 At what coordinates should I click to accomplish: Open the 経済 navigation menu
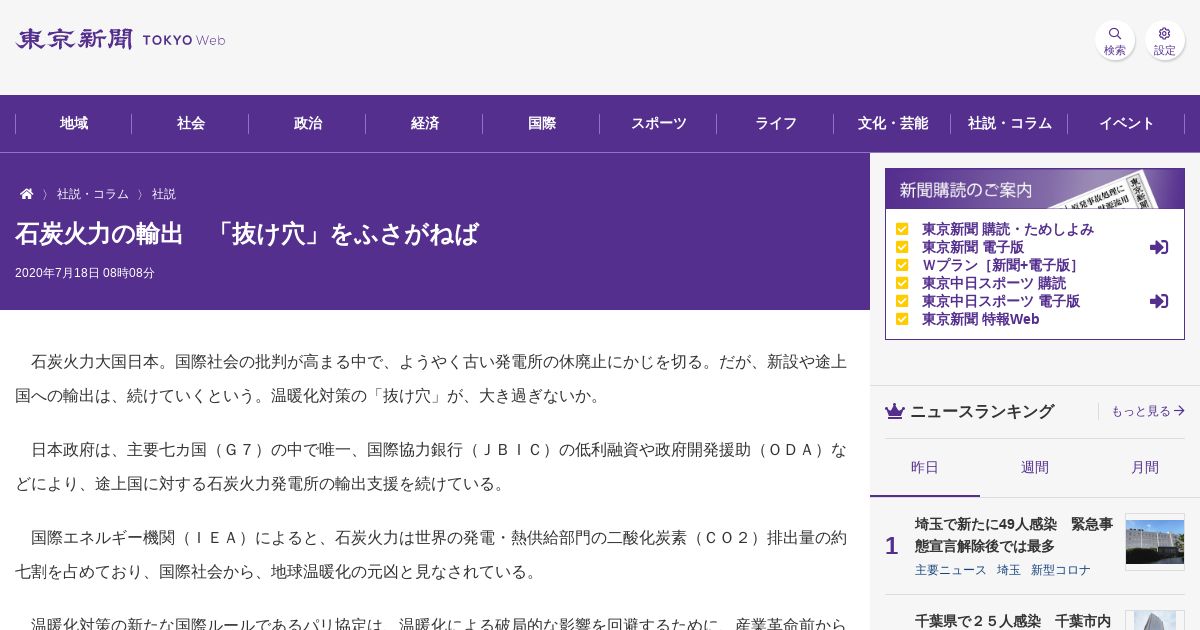point(425,124)
